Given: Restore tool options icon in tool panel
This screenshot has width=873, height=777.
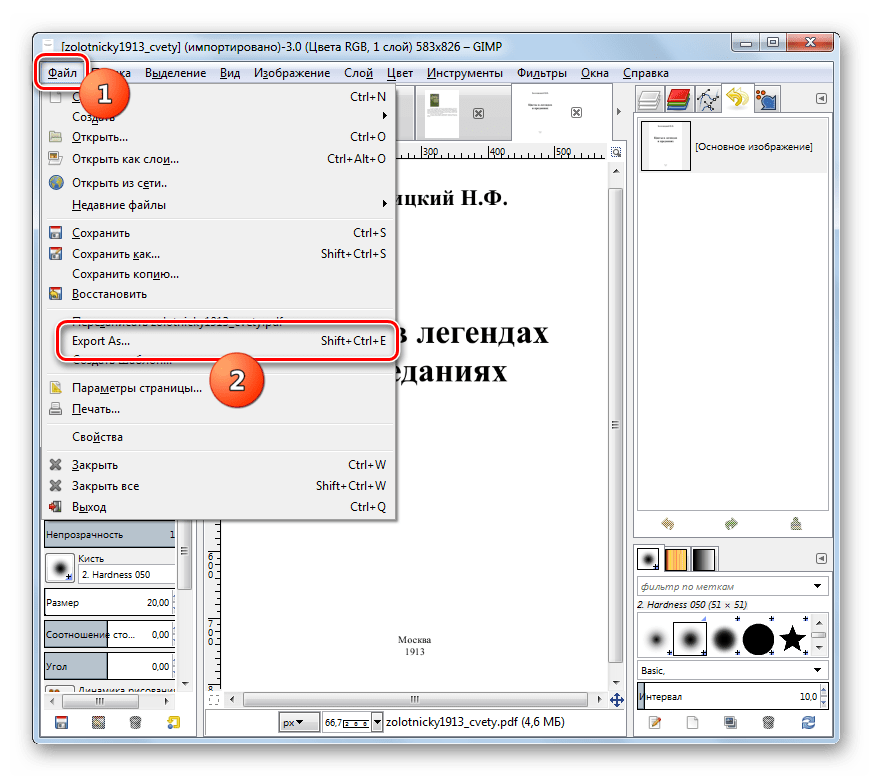Looking at the screenshot, I should pyautogui.click(x=98, y=722).
